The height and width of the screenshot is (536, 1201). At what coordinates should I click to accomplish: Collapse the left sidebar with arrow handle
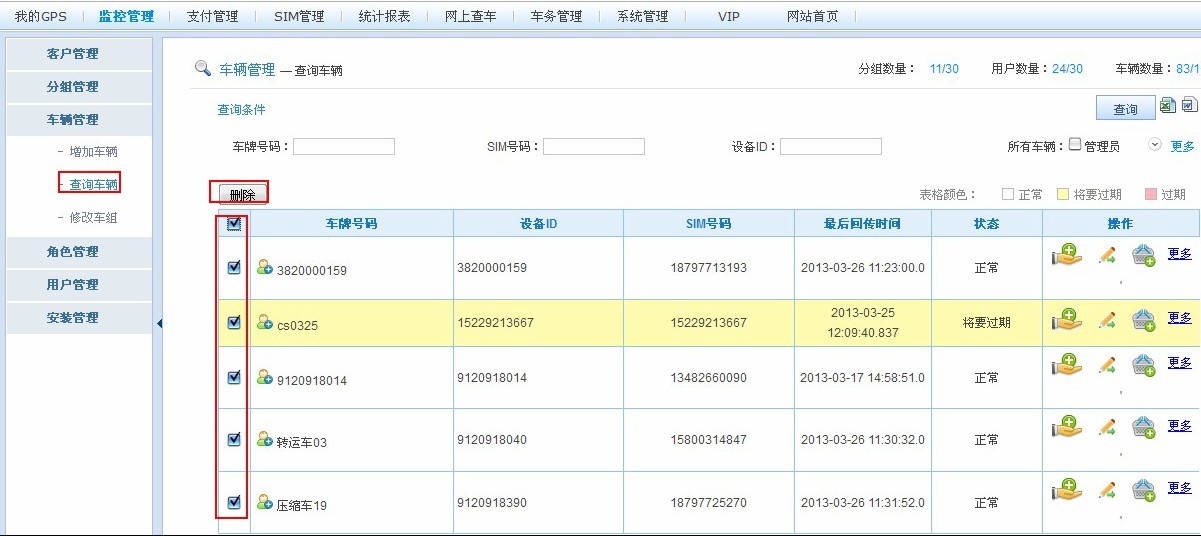(x=159, y=323)
